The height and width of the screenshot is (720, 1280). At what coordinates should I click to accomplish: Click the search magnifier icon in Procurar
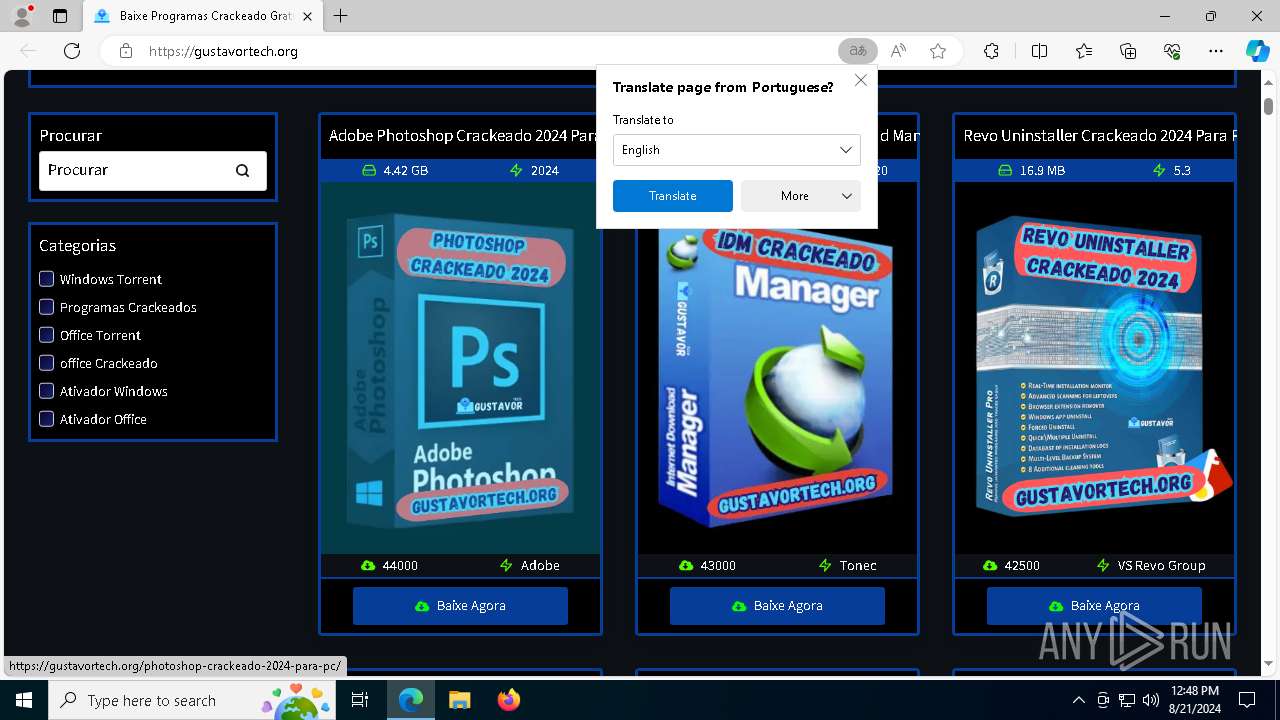tap(242, 171)
